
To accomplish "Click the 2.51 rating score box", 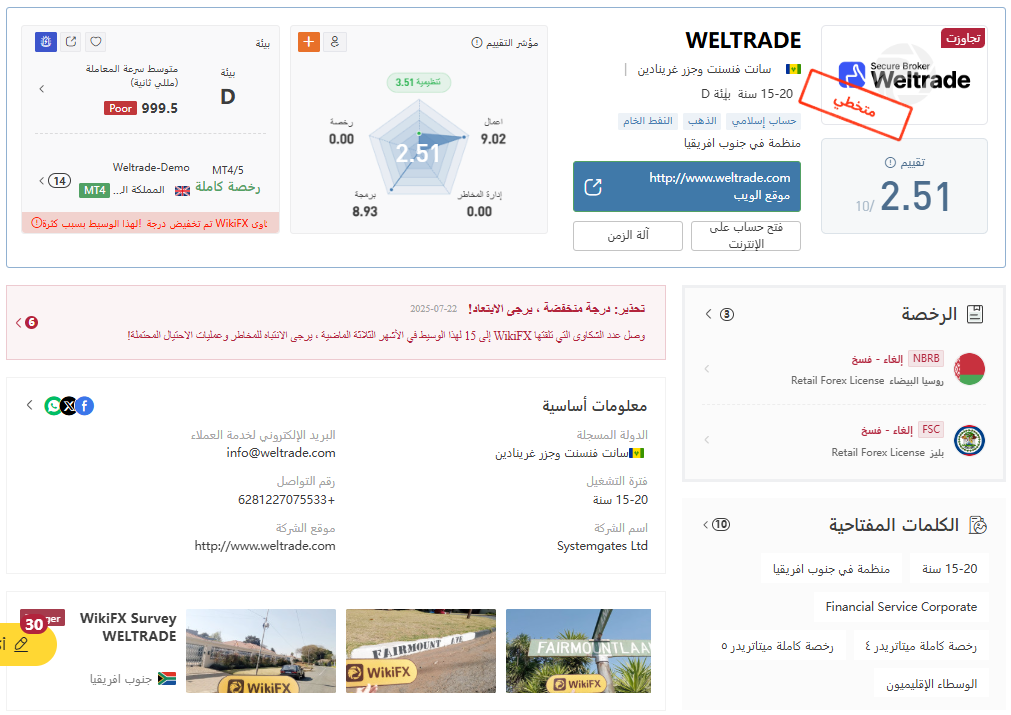I will (x=904, y=186).
